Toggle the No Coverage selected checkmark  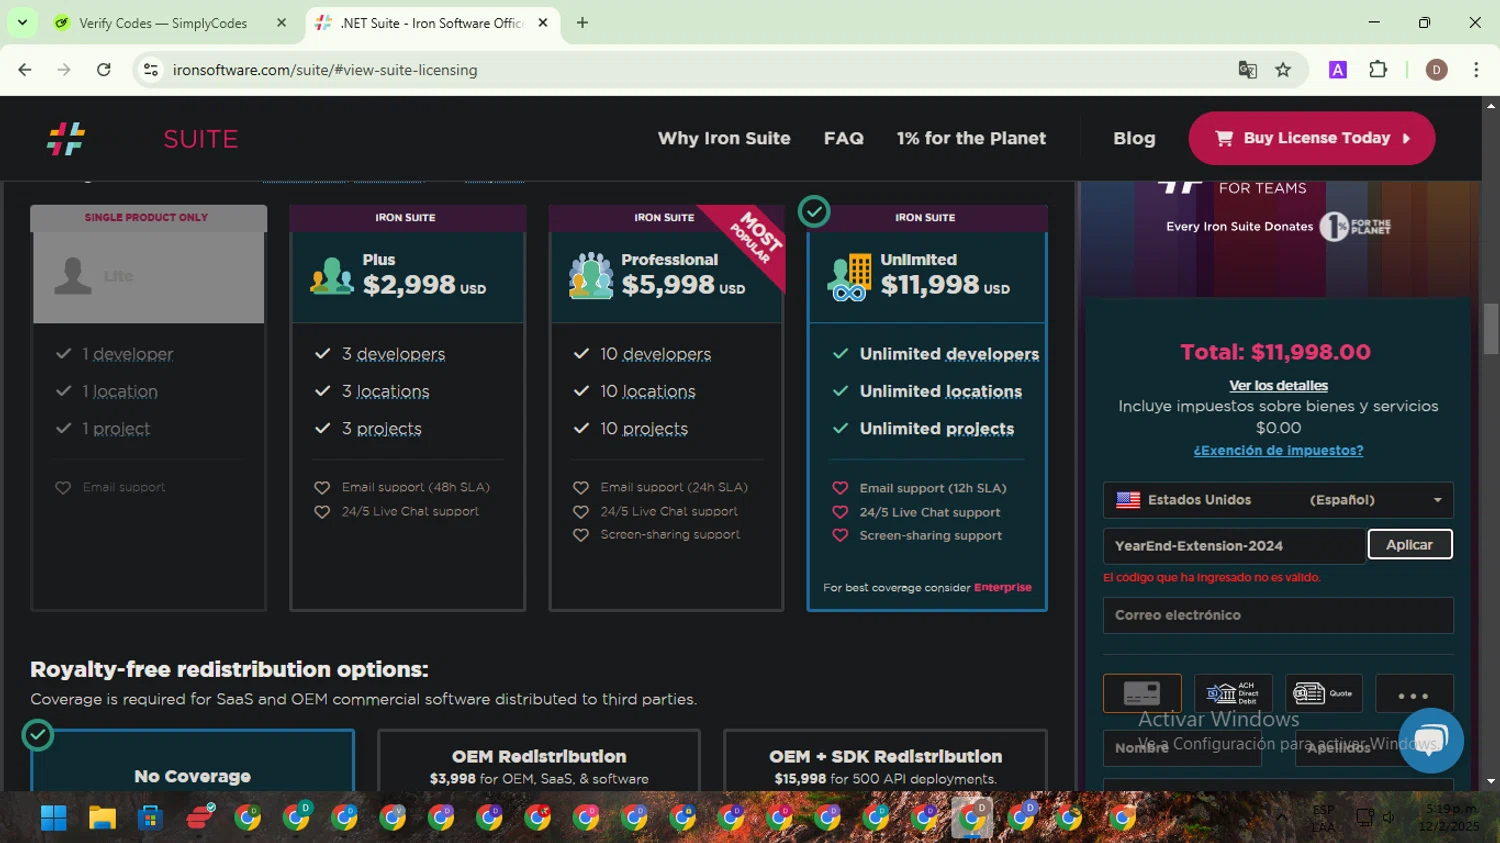38,735
